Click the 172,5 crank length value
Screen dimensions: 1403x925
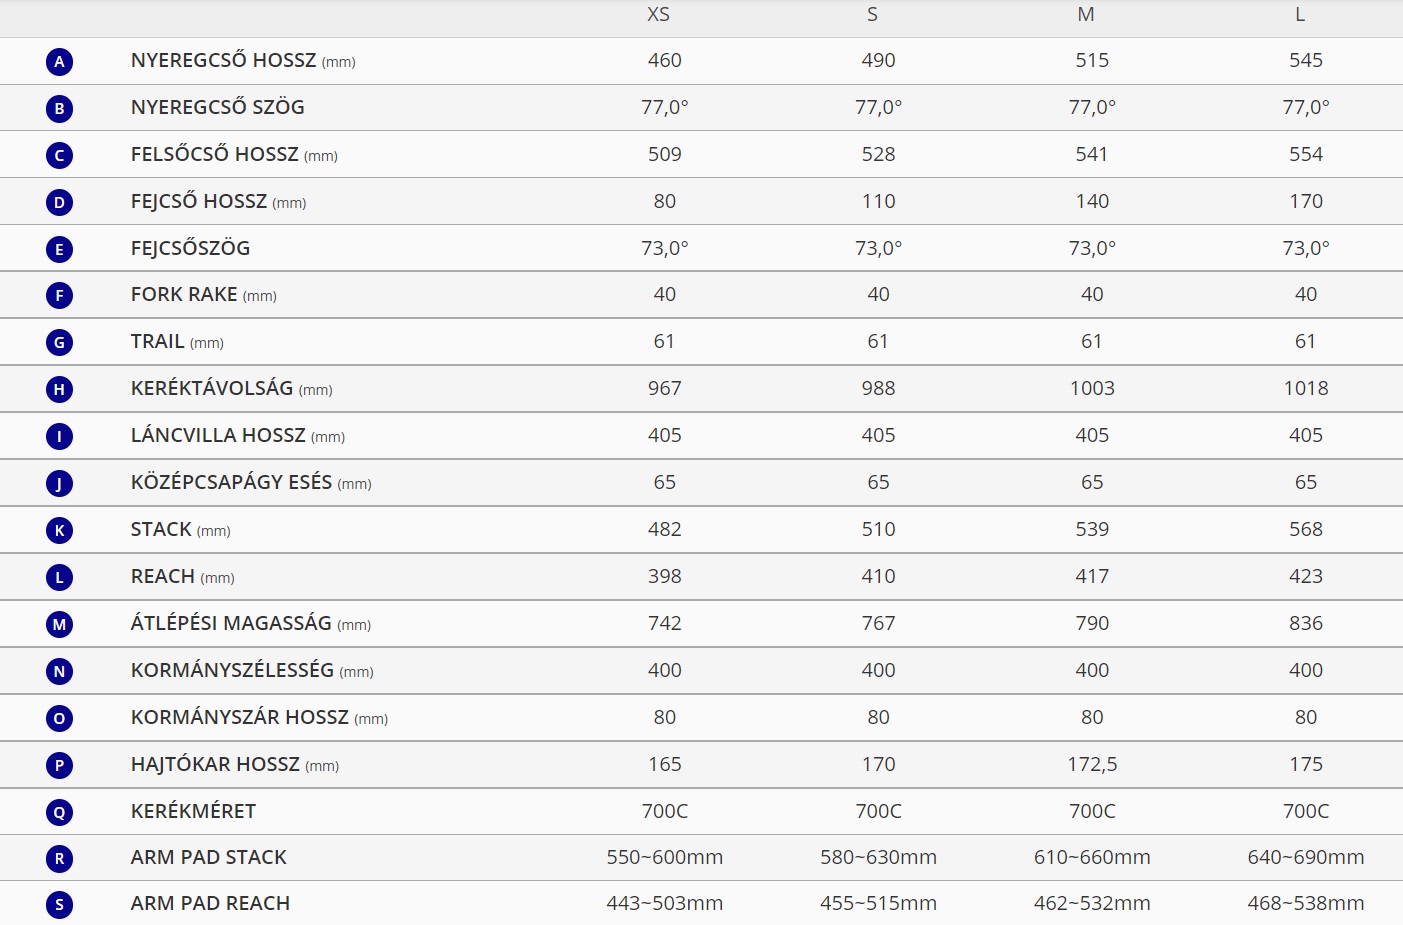(1092, 765)
